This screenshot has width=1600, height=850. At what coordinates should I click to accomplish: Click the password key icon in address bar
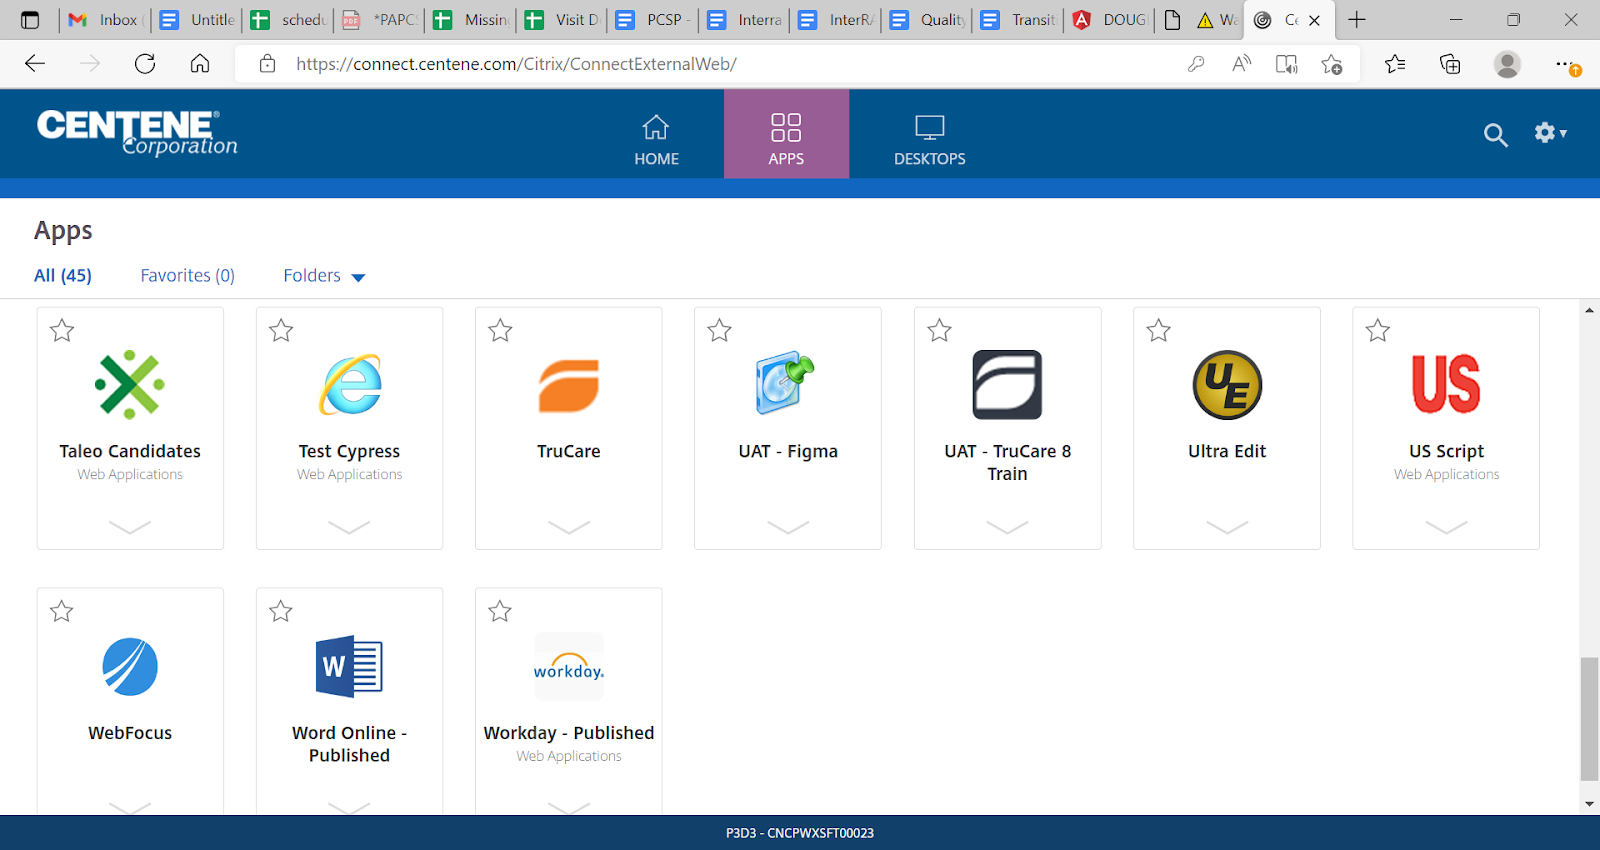coord(1196,64)
